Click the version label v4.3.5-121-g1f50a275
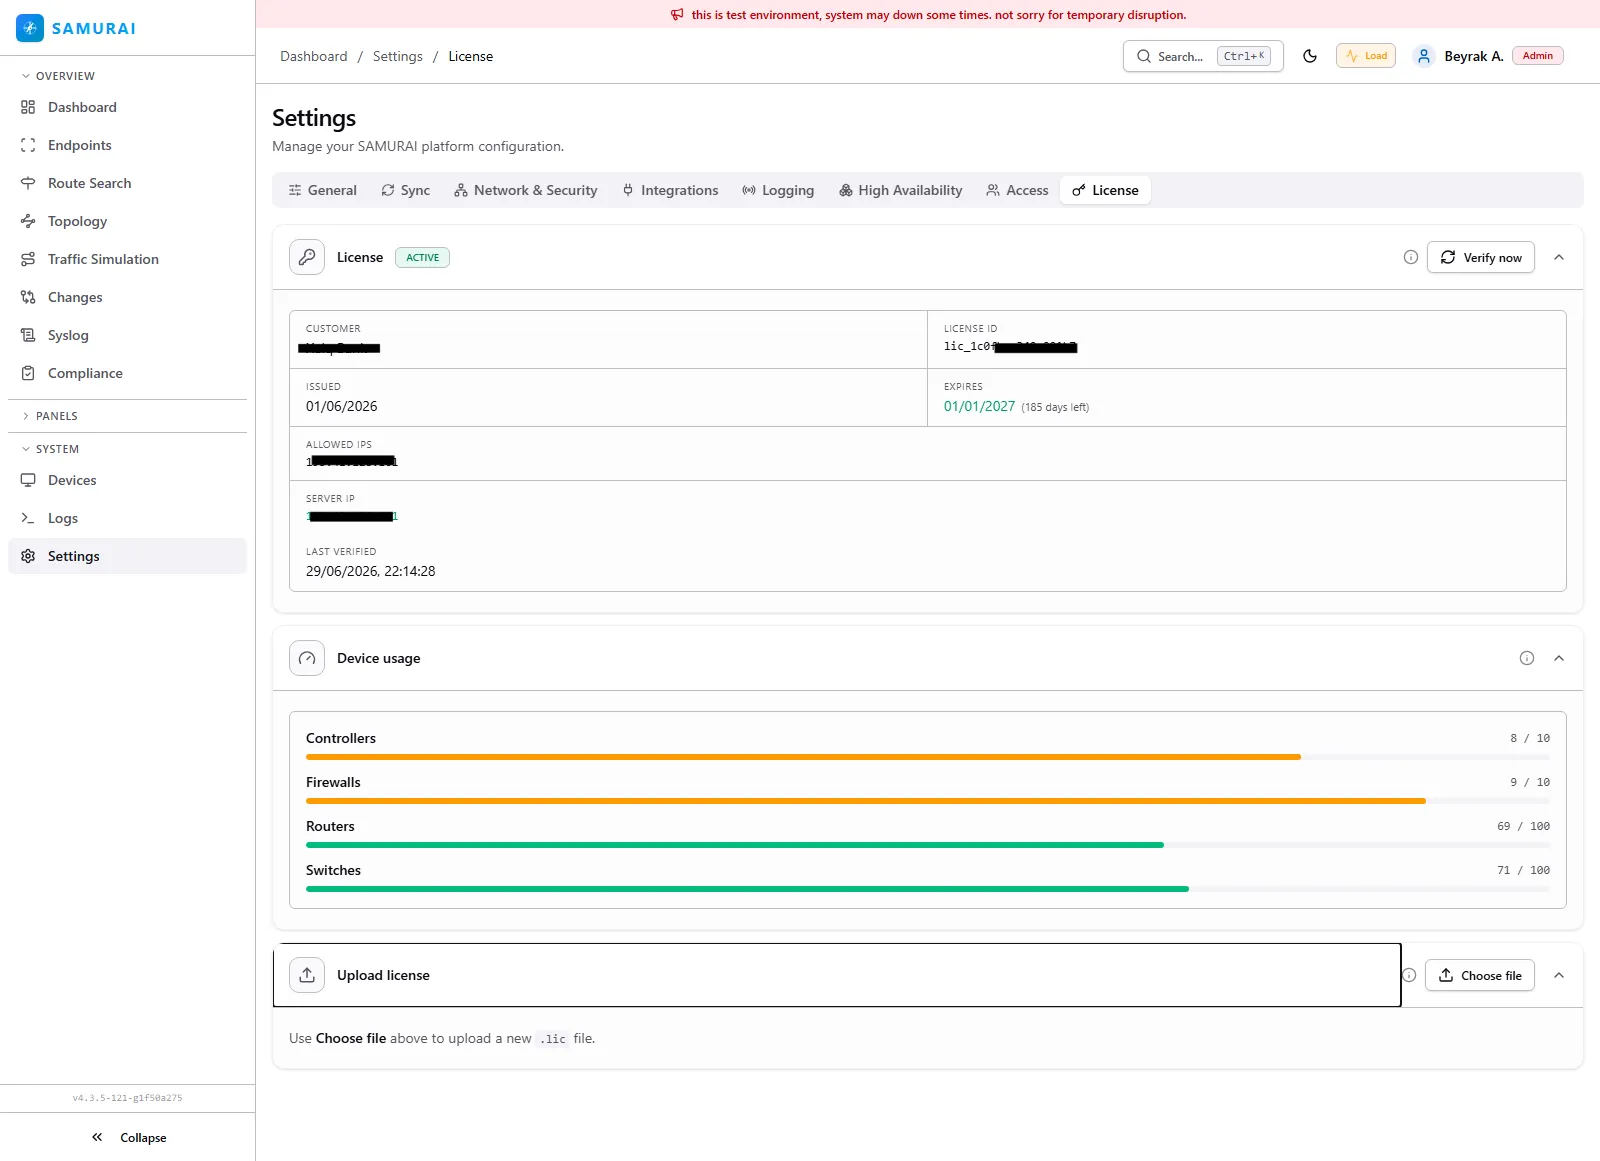 127,1098
